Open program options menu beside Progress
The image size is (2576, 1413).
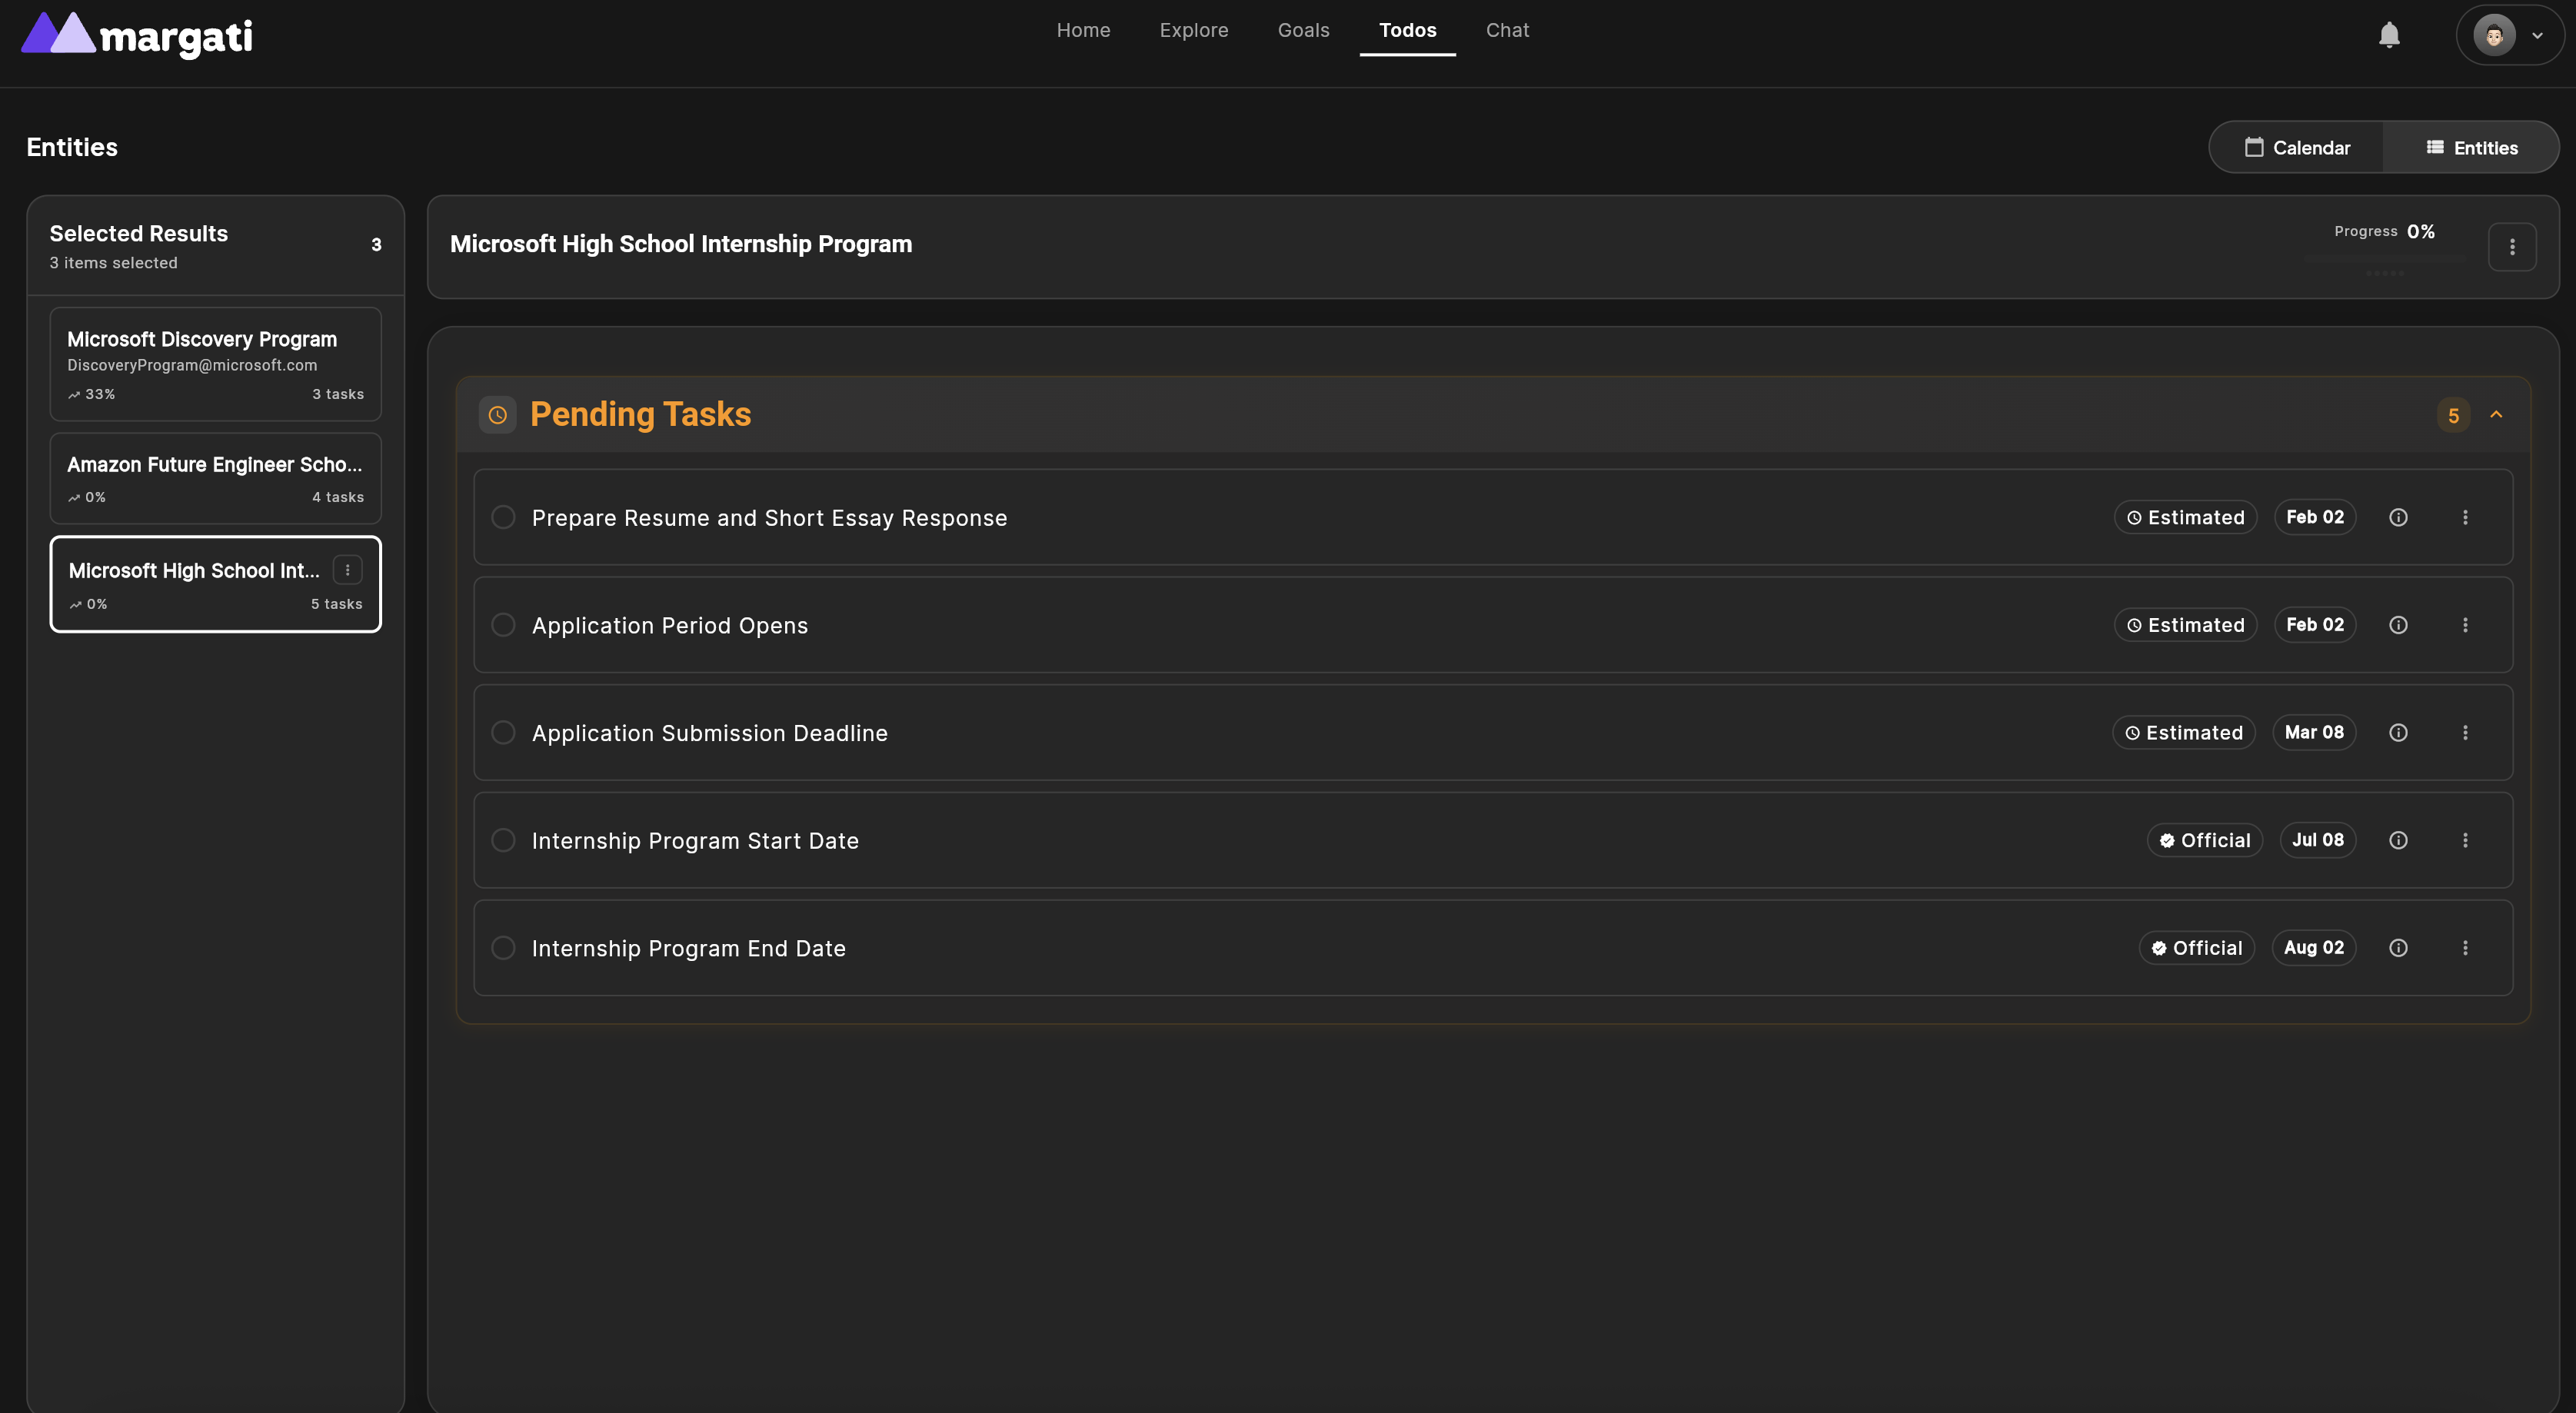tap(2511, 247)
